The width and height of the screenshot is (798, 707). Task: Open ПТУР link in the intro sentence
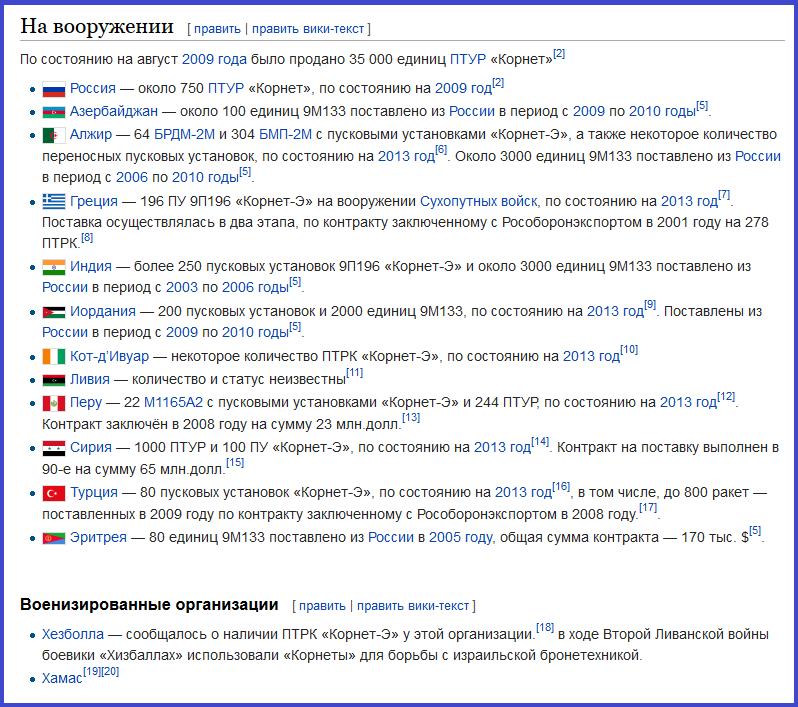coord(468,59)
